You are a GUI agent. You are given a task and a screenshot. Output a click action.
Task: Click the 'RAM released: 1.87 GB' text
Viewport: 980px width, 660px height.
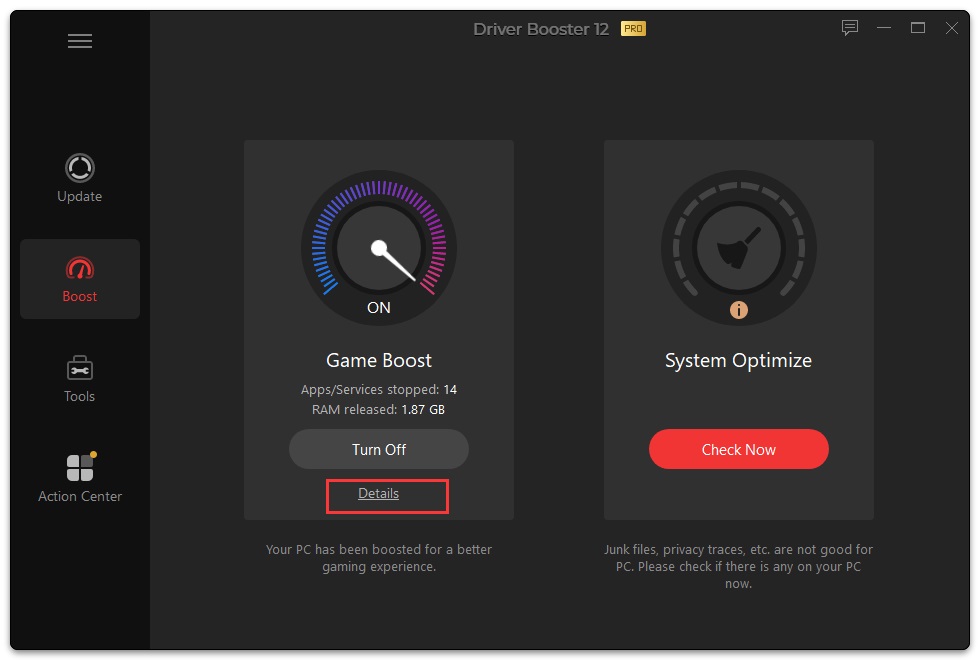point(379,409)
